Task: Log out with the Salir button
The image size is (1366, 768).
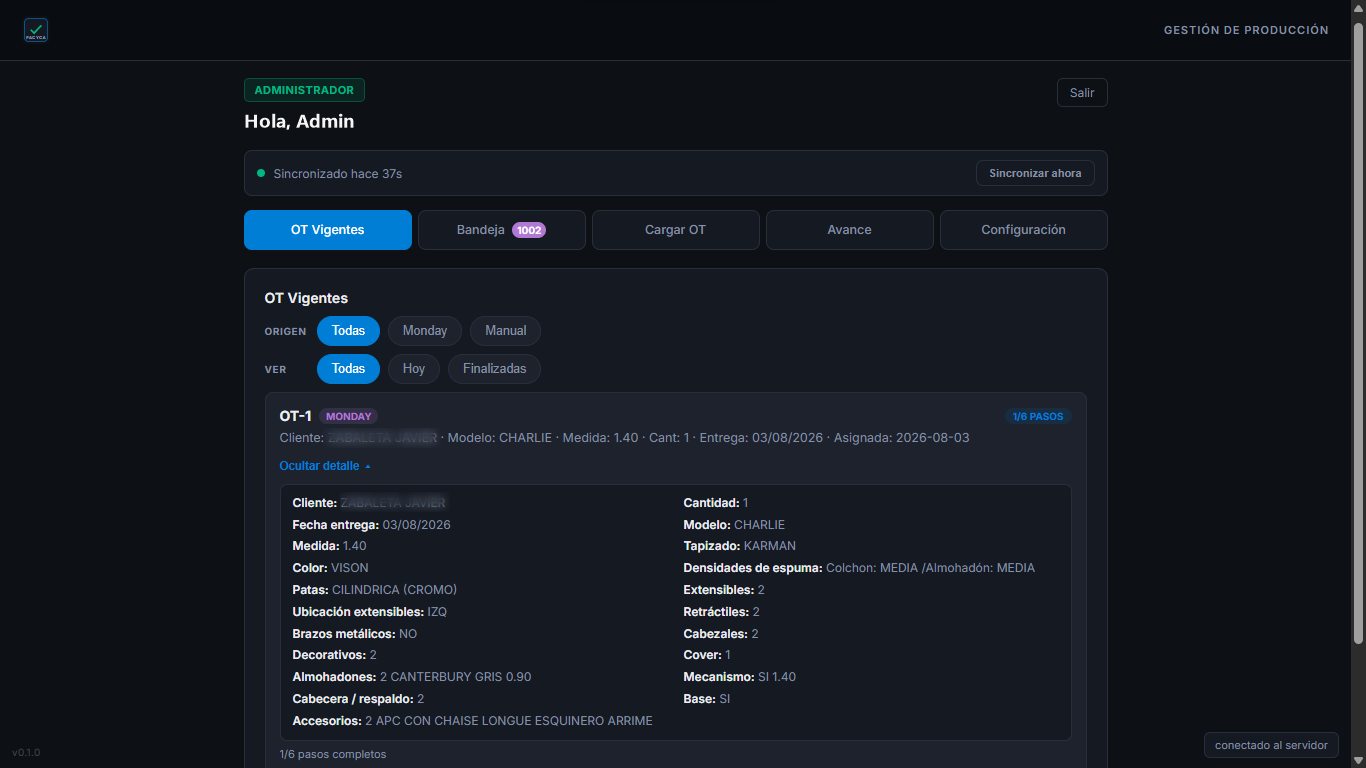Action: click(1082, 93)
